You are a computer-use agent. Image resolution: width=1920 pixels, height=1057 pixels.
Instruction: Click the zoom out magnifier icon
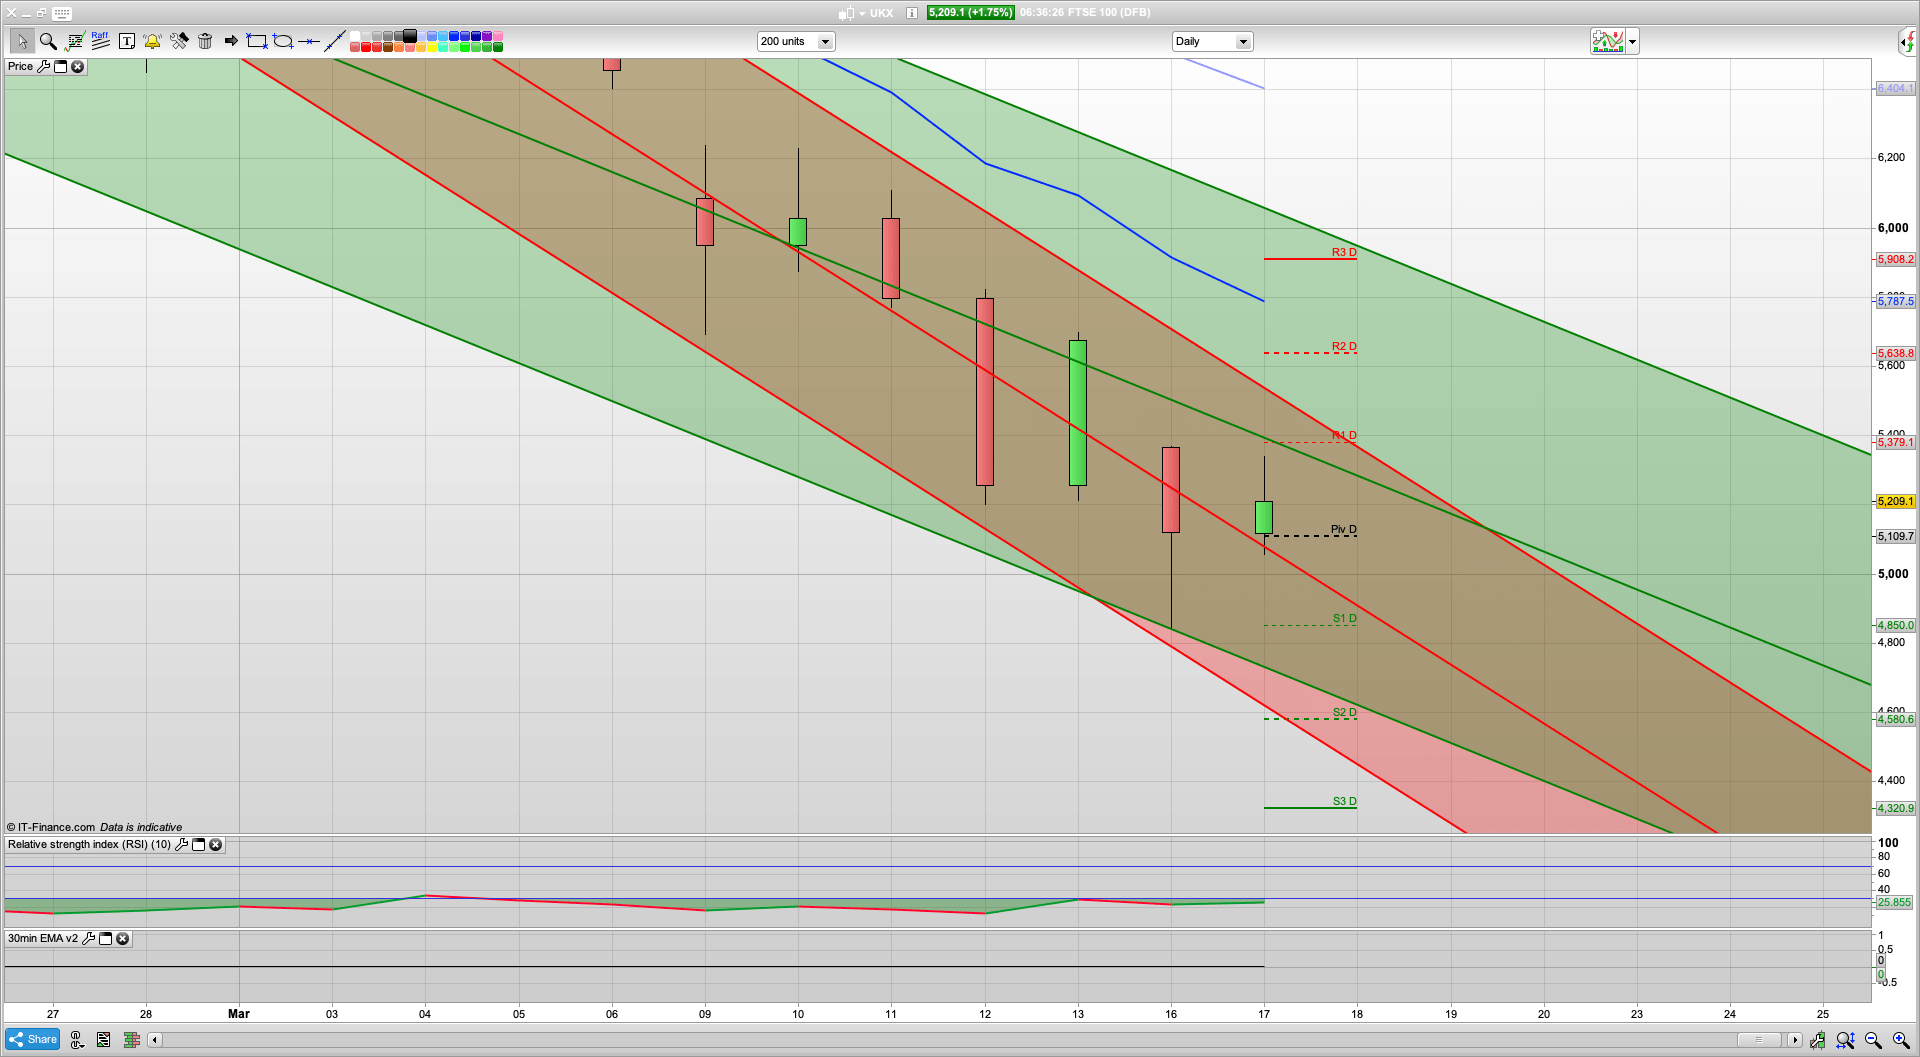tap(1873, 1040)
